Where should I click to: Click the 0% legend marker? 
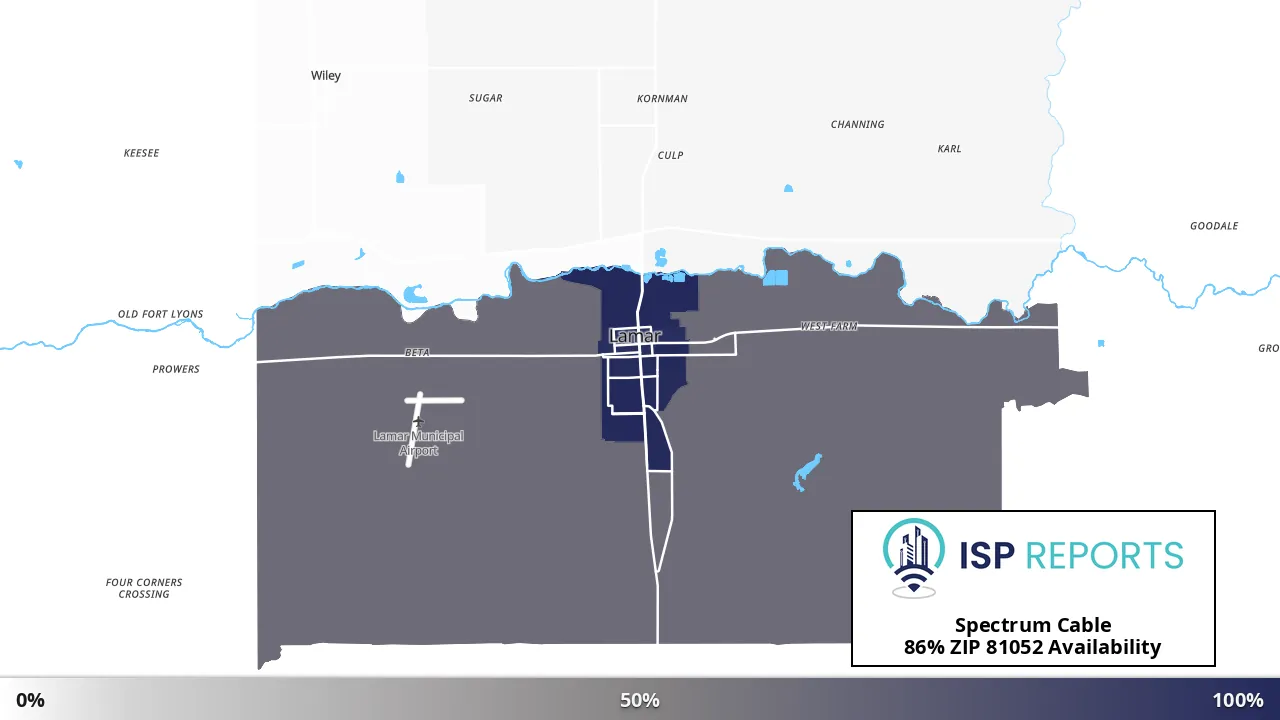click(x=30, y=700)
